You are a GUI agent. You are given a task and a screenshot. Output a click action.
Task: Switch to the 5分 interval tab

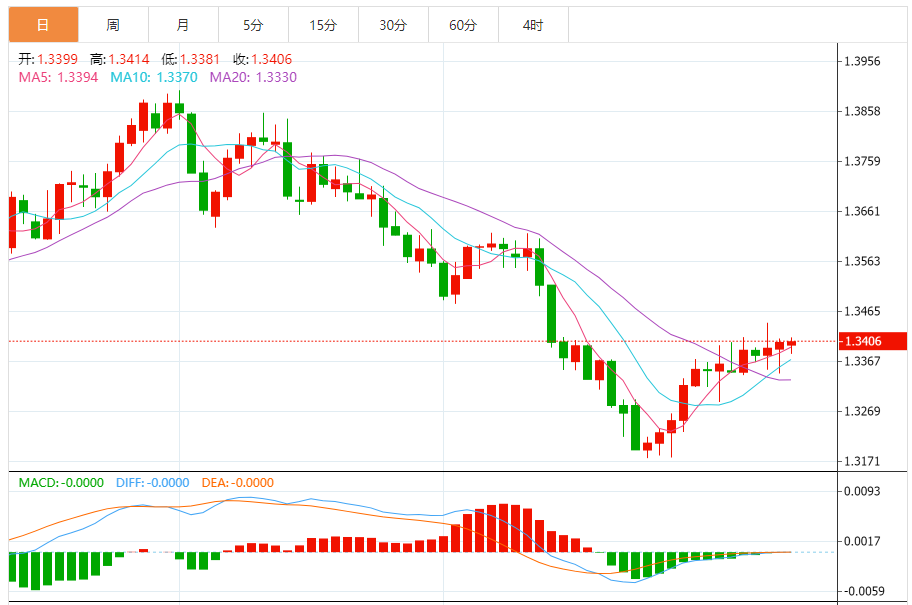(253, 25)
